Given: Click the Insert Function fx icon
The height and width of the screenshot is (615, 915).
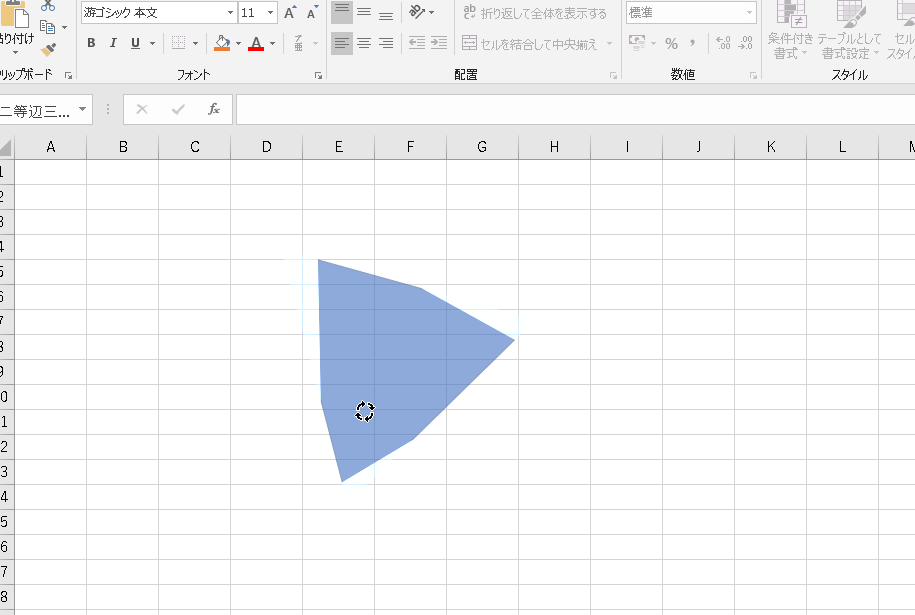Looking at the screenshot, I should [x=213, y=109].
